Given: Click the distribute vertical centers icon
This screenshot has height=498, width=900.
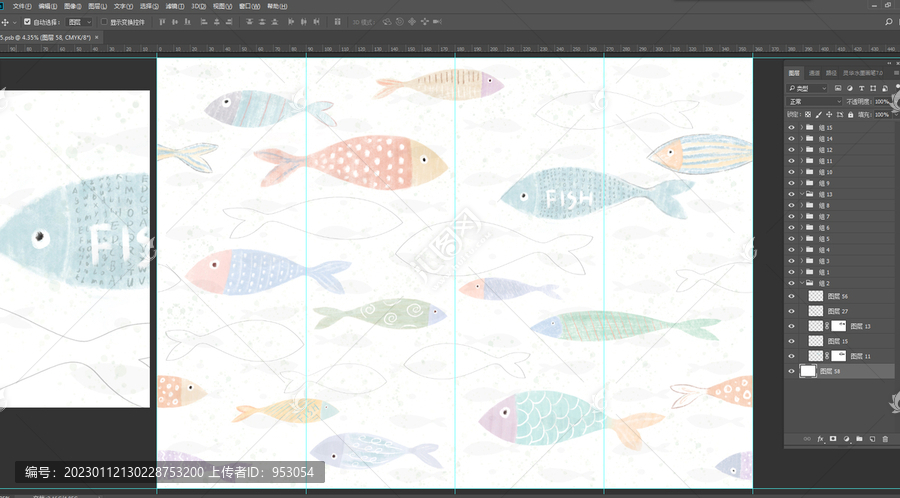Looking at the screenshot, I should (262, 22).
